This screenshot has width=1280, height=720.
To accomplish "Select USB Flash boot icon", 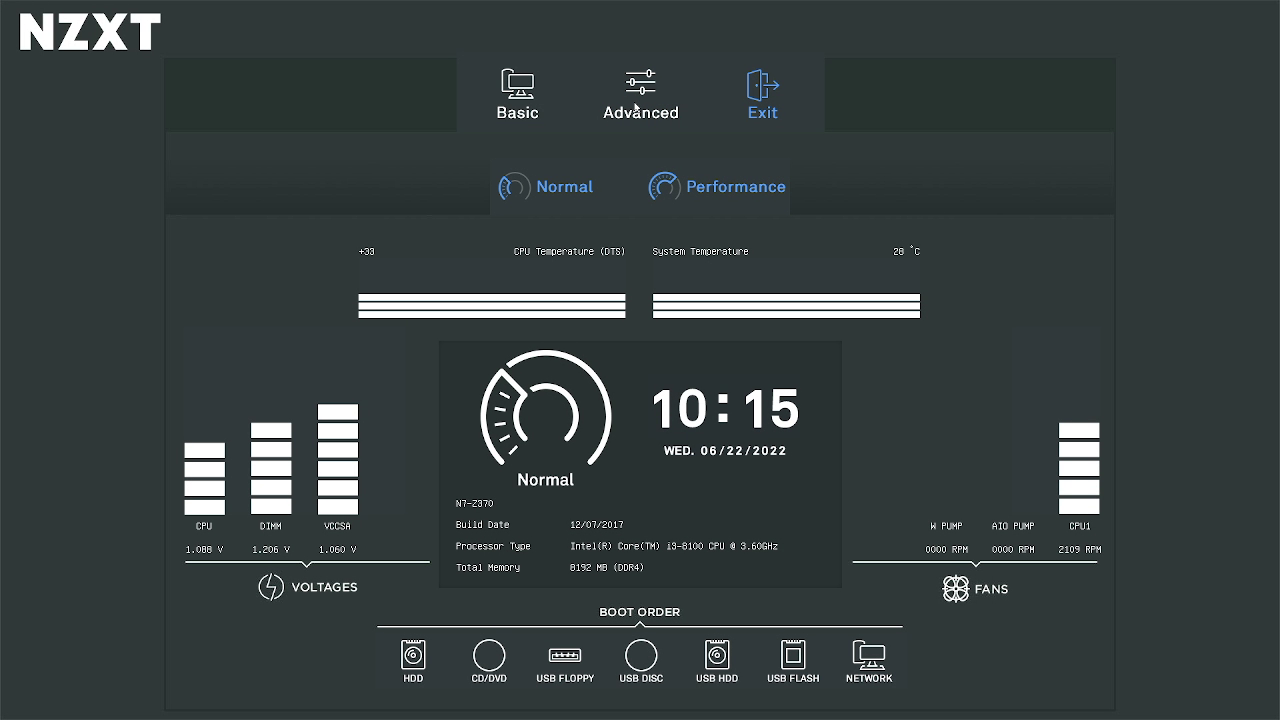I will (793, 656).
